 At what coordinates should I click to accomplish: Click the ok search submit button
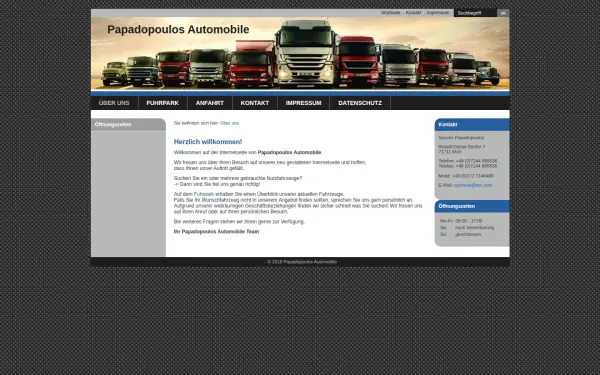click(x=503, y=13)
